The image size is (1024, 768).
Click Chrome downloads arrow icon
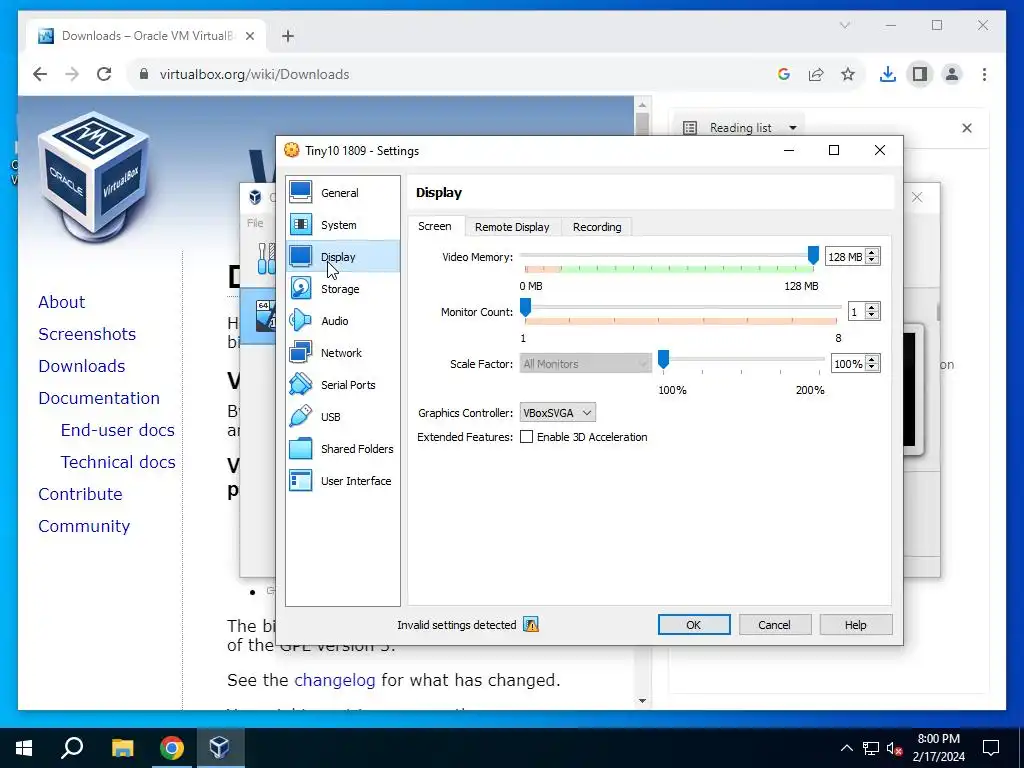[888, 74]
